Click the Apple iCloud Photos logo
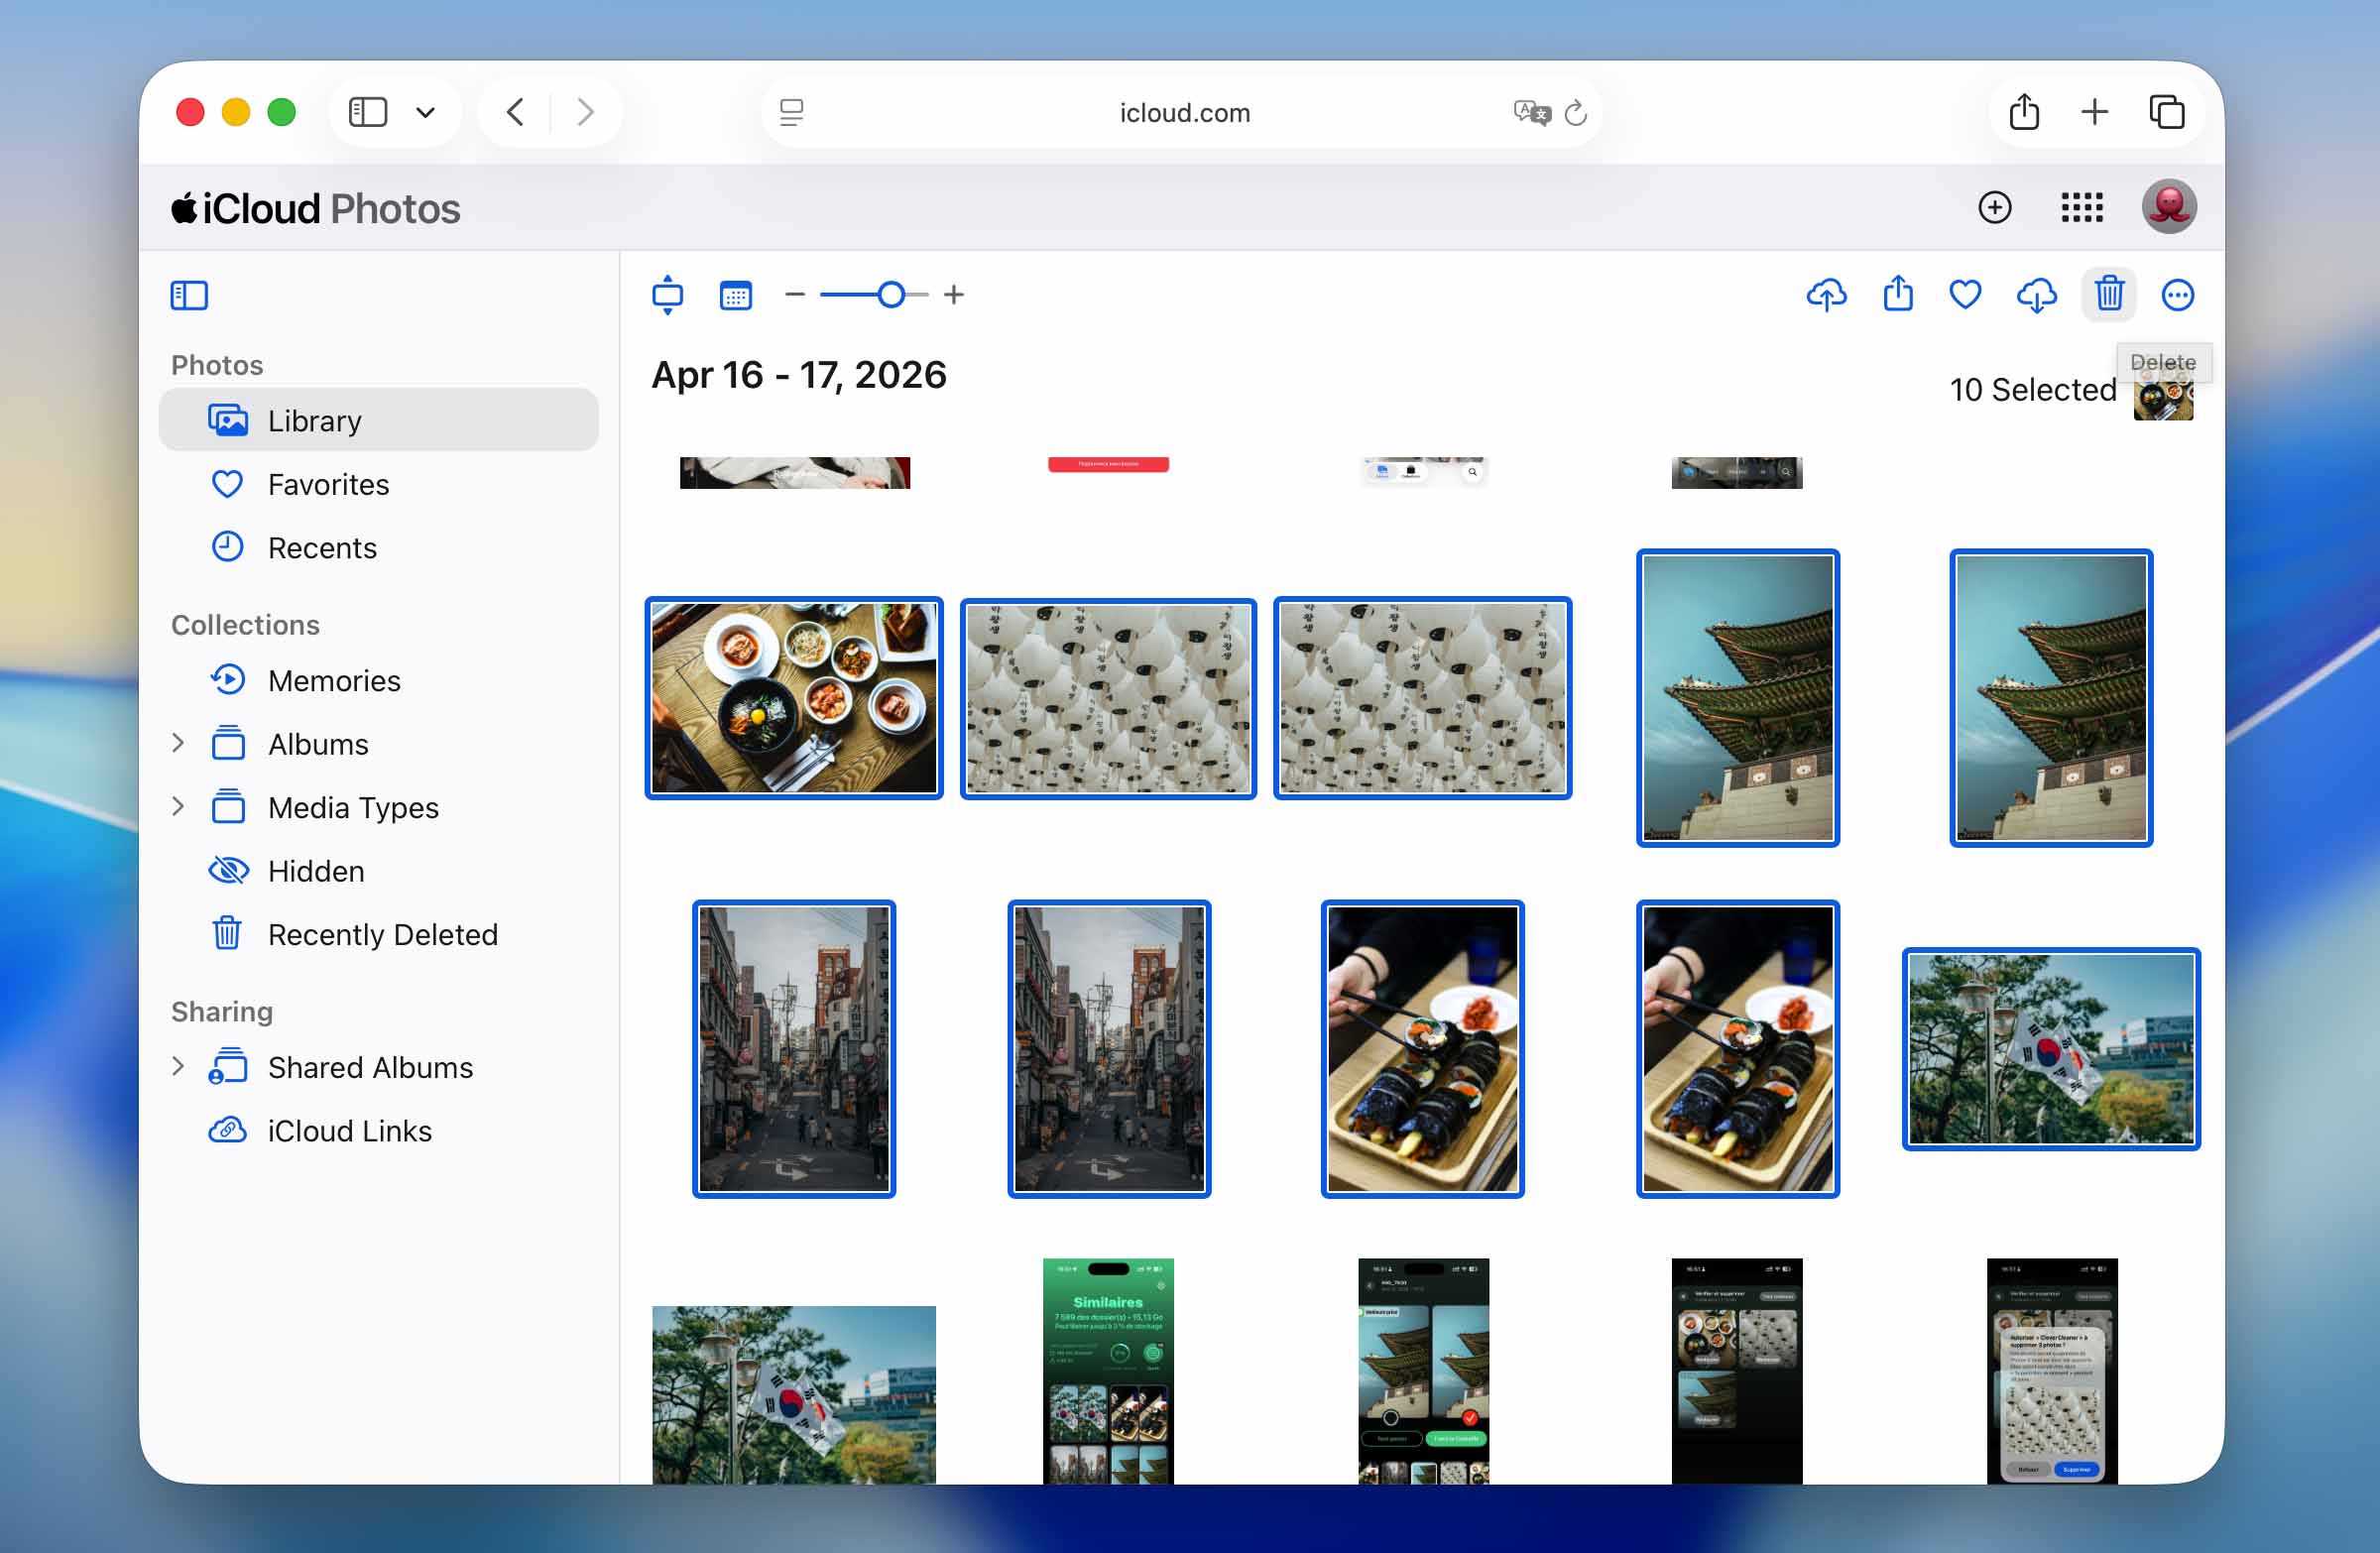 coord(315,208)
